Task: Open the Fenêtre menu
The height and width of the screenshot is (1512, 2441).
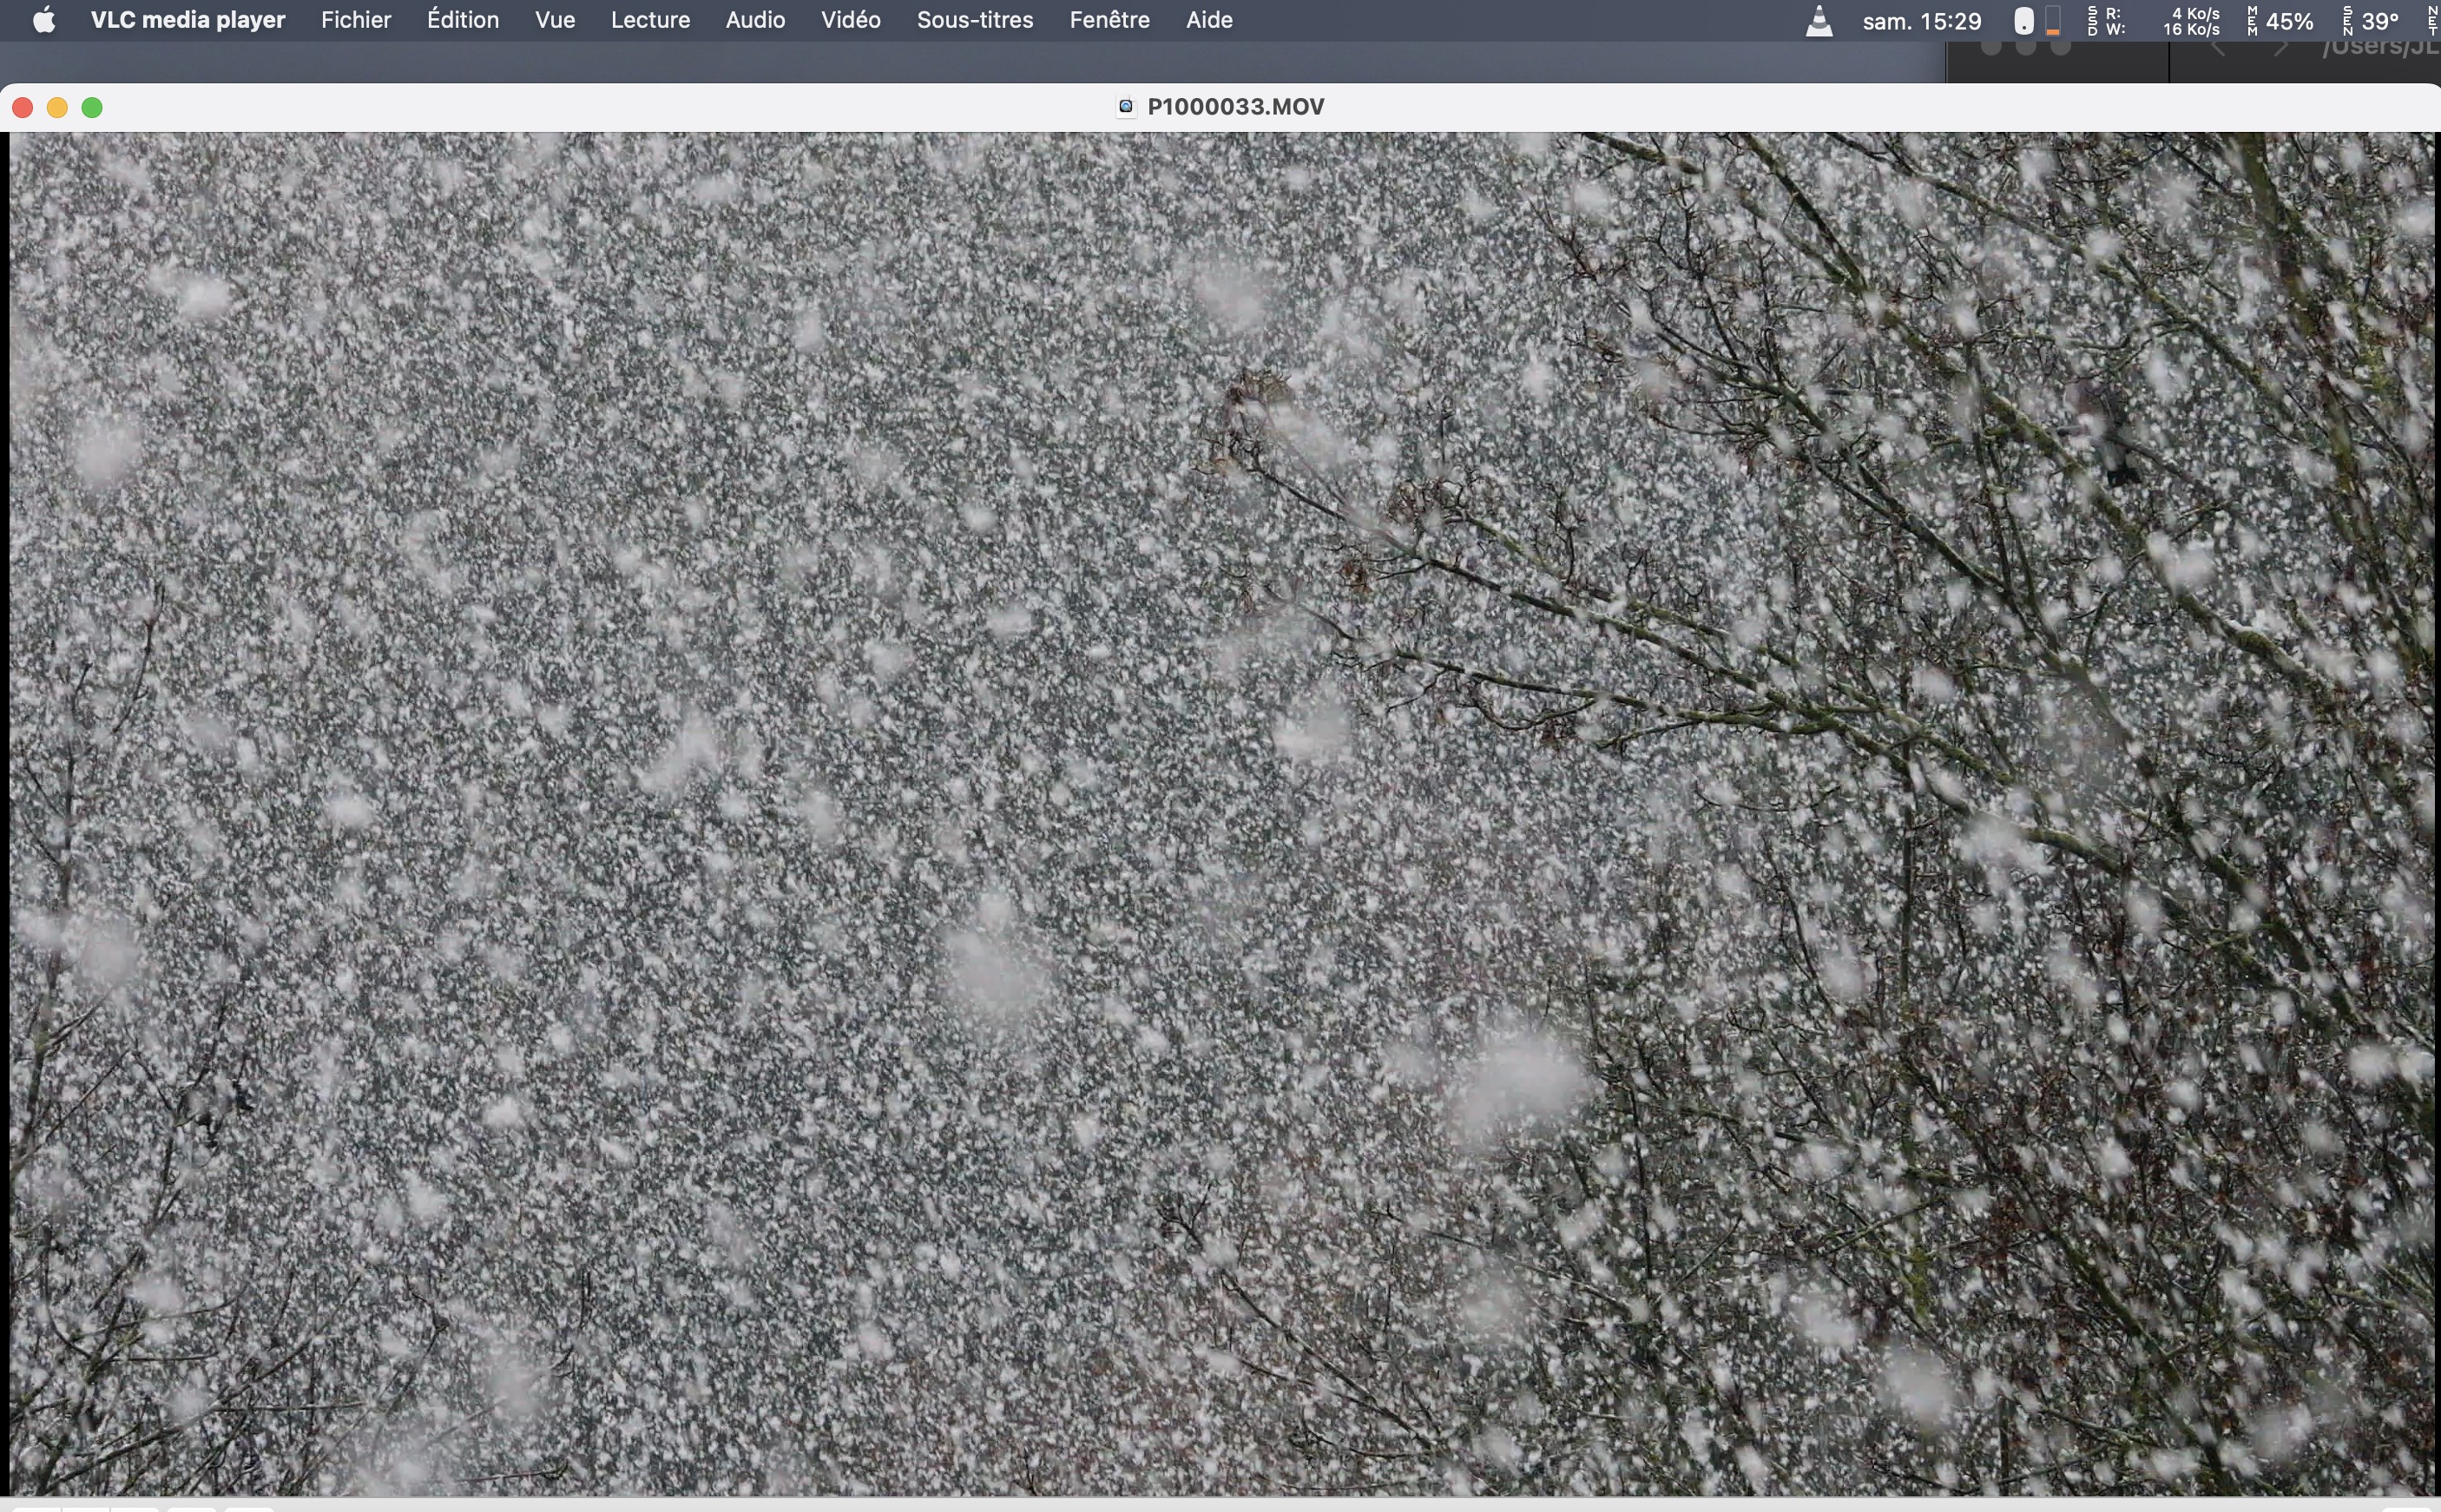Action: 1109,20
